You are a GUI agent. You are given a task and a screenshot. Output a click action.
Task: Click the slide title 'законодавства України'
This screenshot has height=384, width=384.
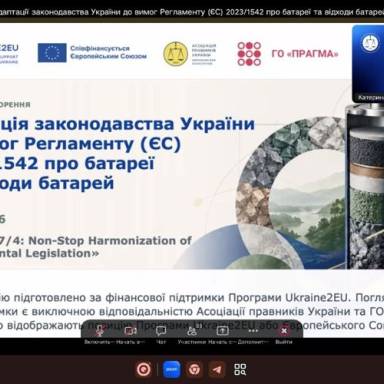pos(145,124)
